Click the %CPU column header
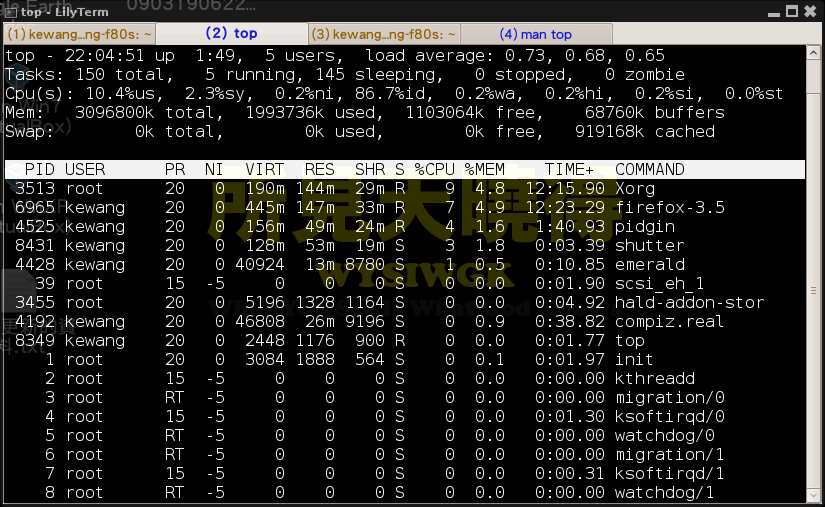The width and height of the screenshot is (825, 507). click(435, 169)
